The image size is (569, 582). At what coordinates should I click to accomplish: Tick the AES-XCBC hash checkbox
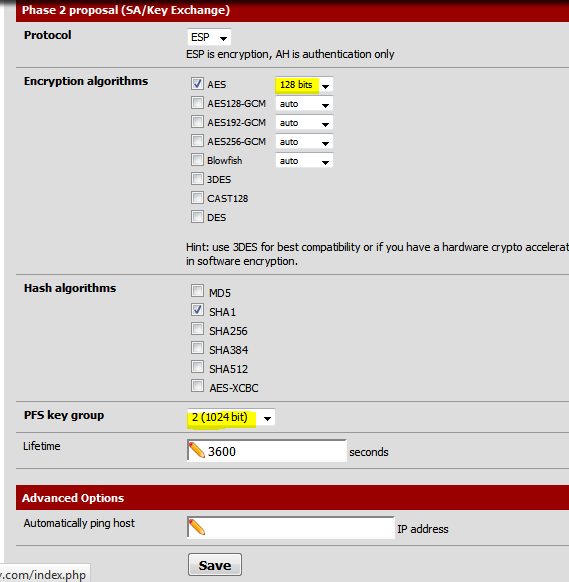point(197,386)
